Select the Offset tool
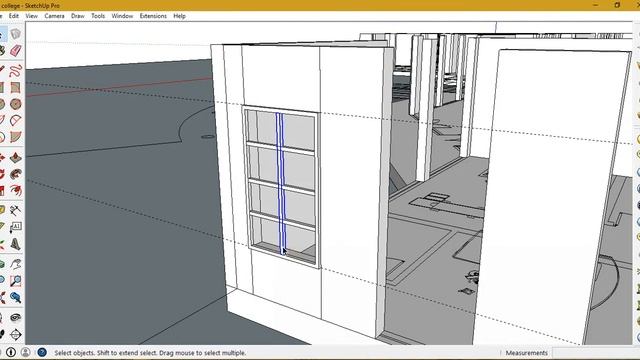640x360 pixels. click(x=16, y=190)
